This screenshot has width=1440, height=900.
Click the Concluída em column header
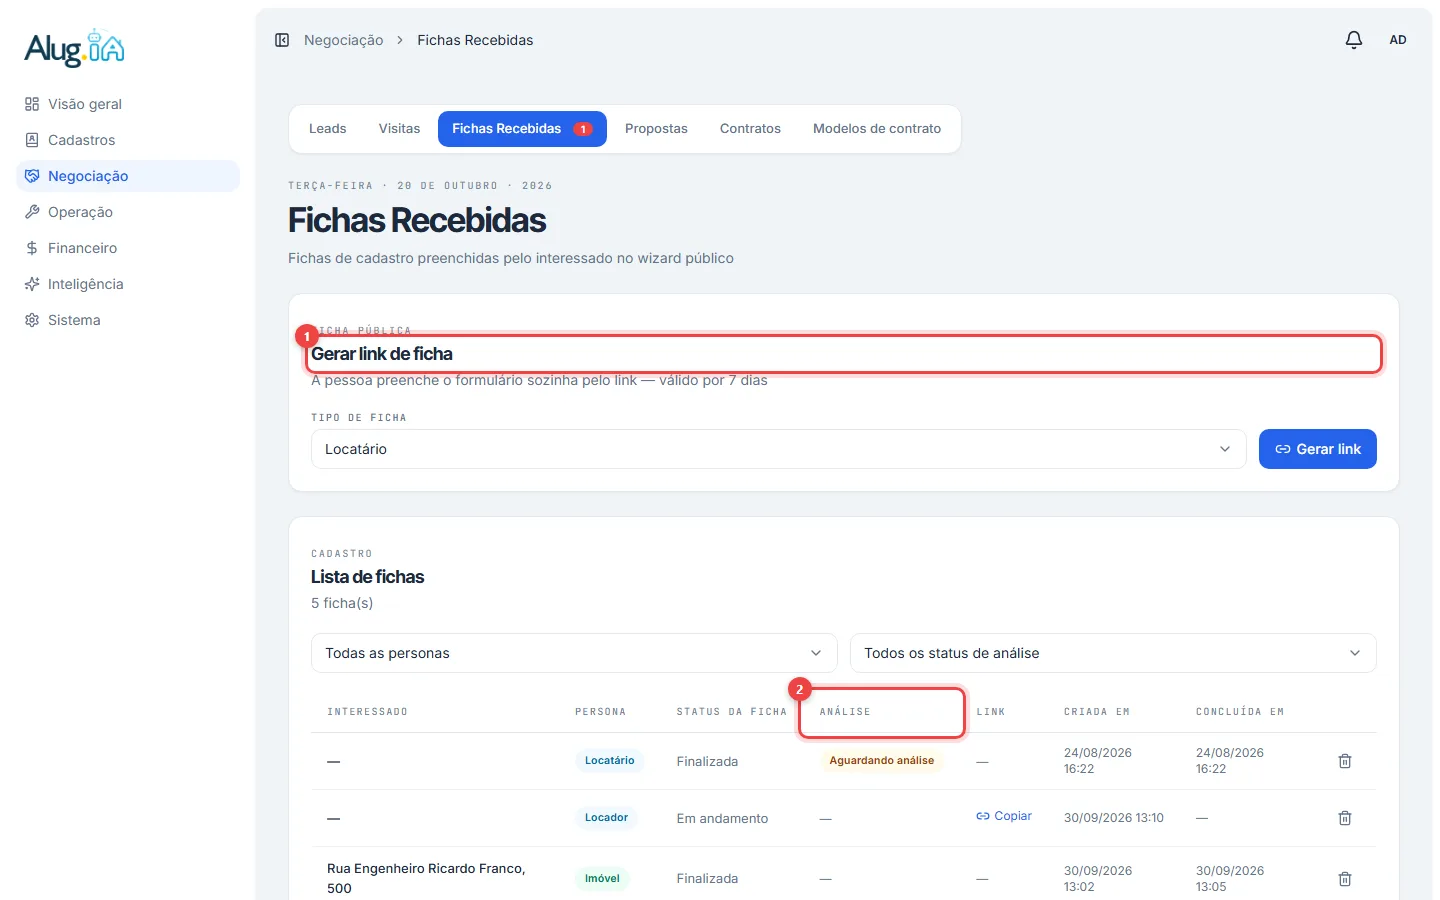[1240, 712]
